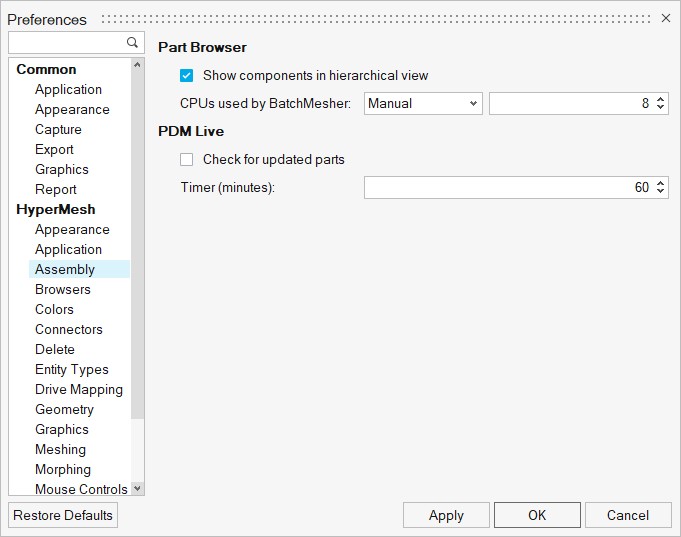Close the Preferences dialog

click(x=667, y=19)
